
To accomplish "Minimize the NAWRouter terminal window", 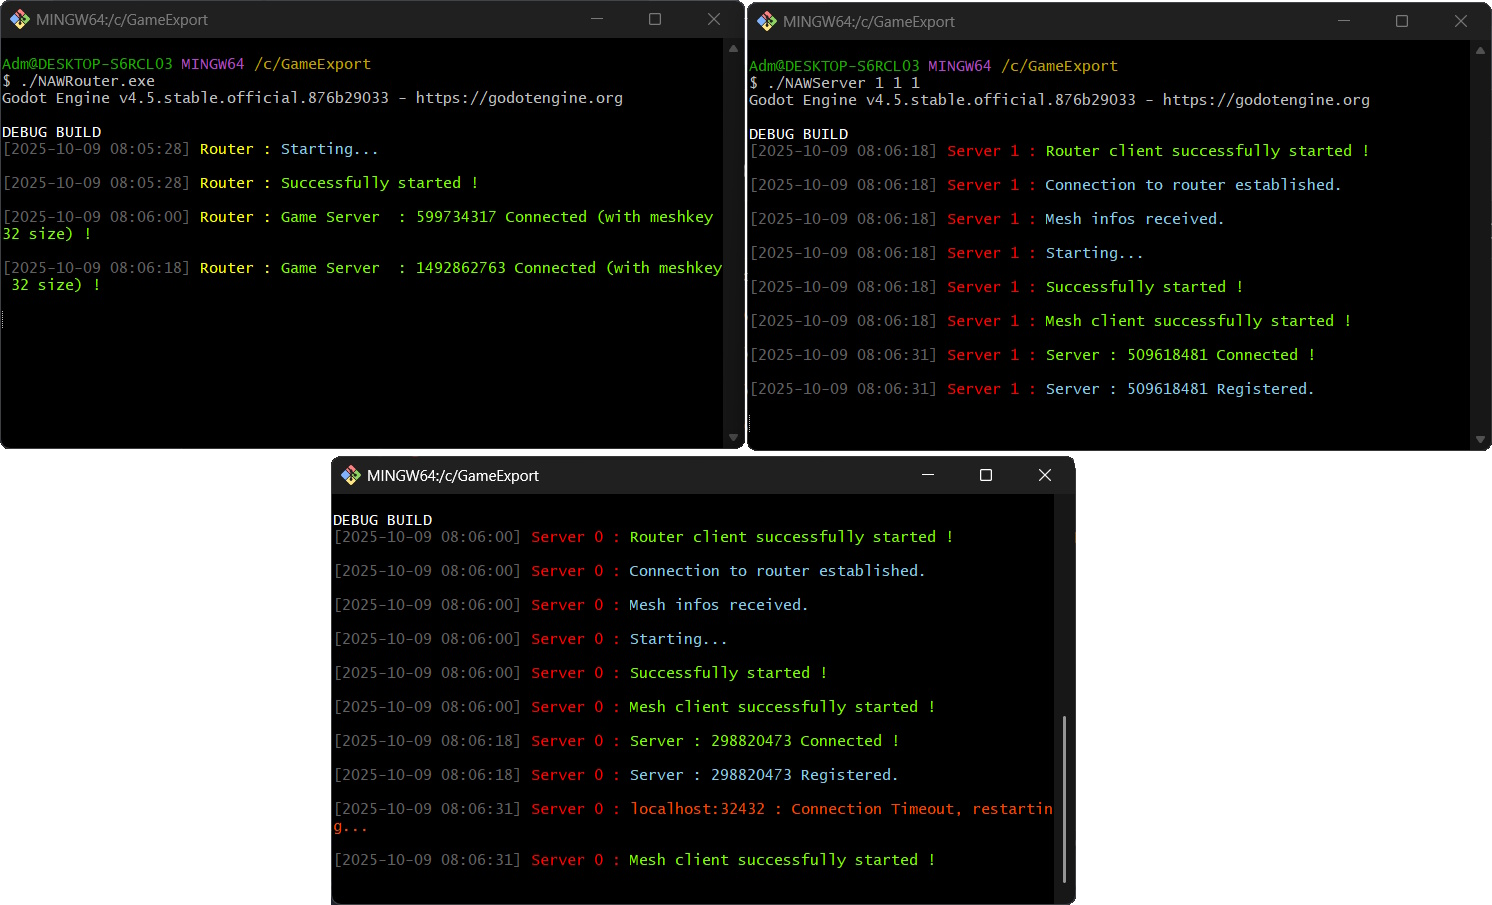I will tap(597, 20).
